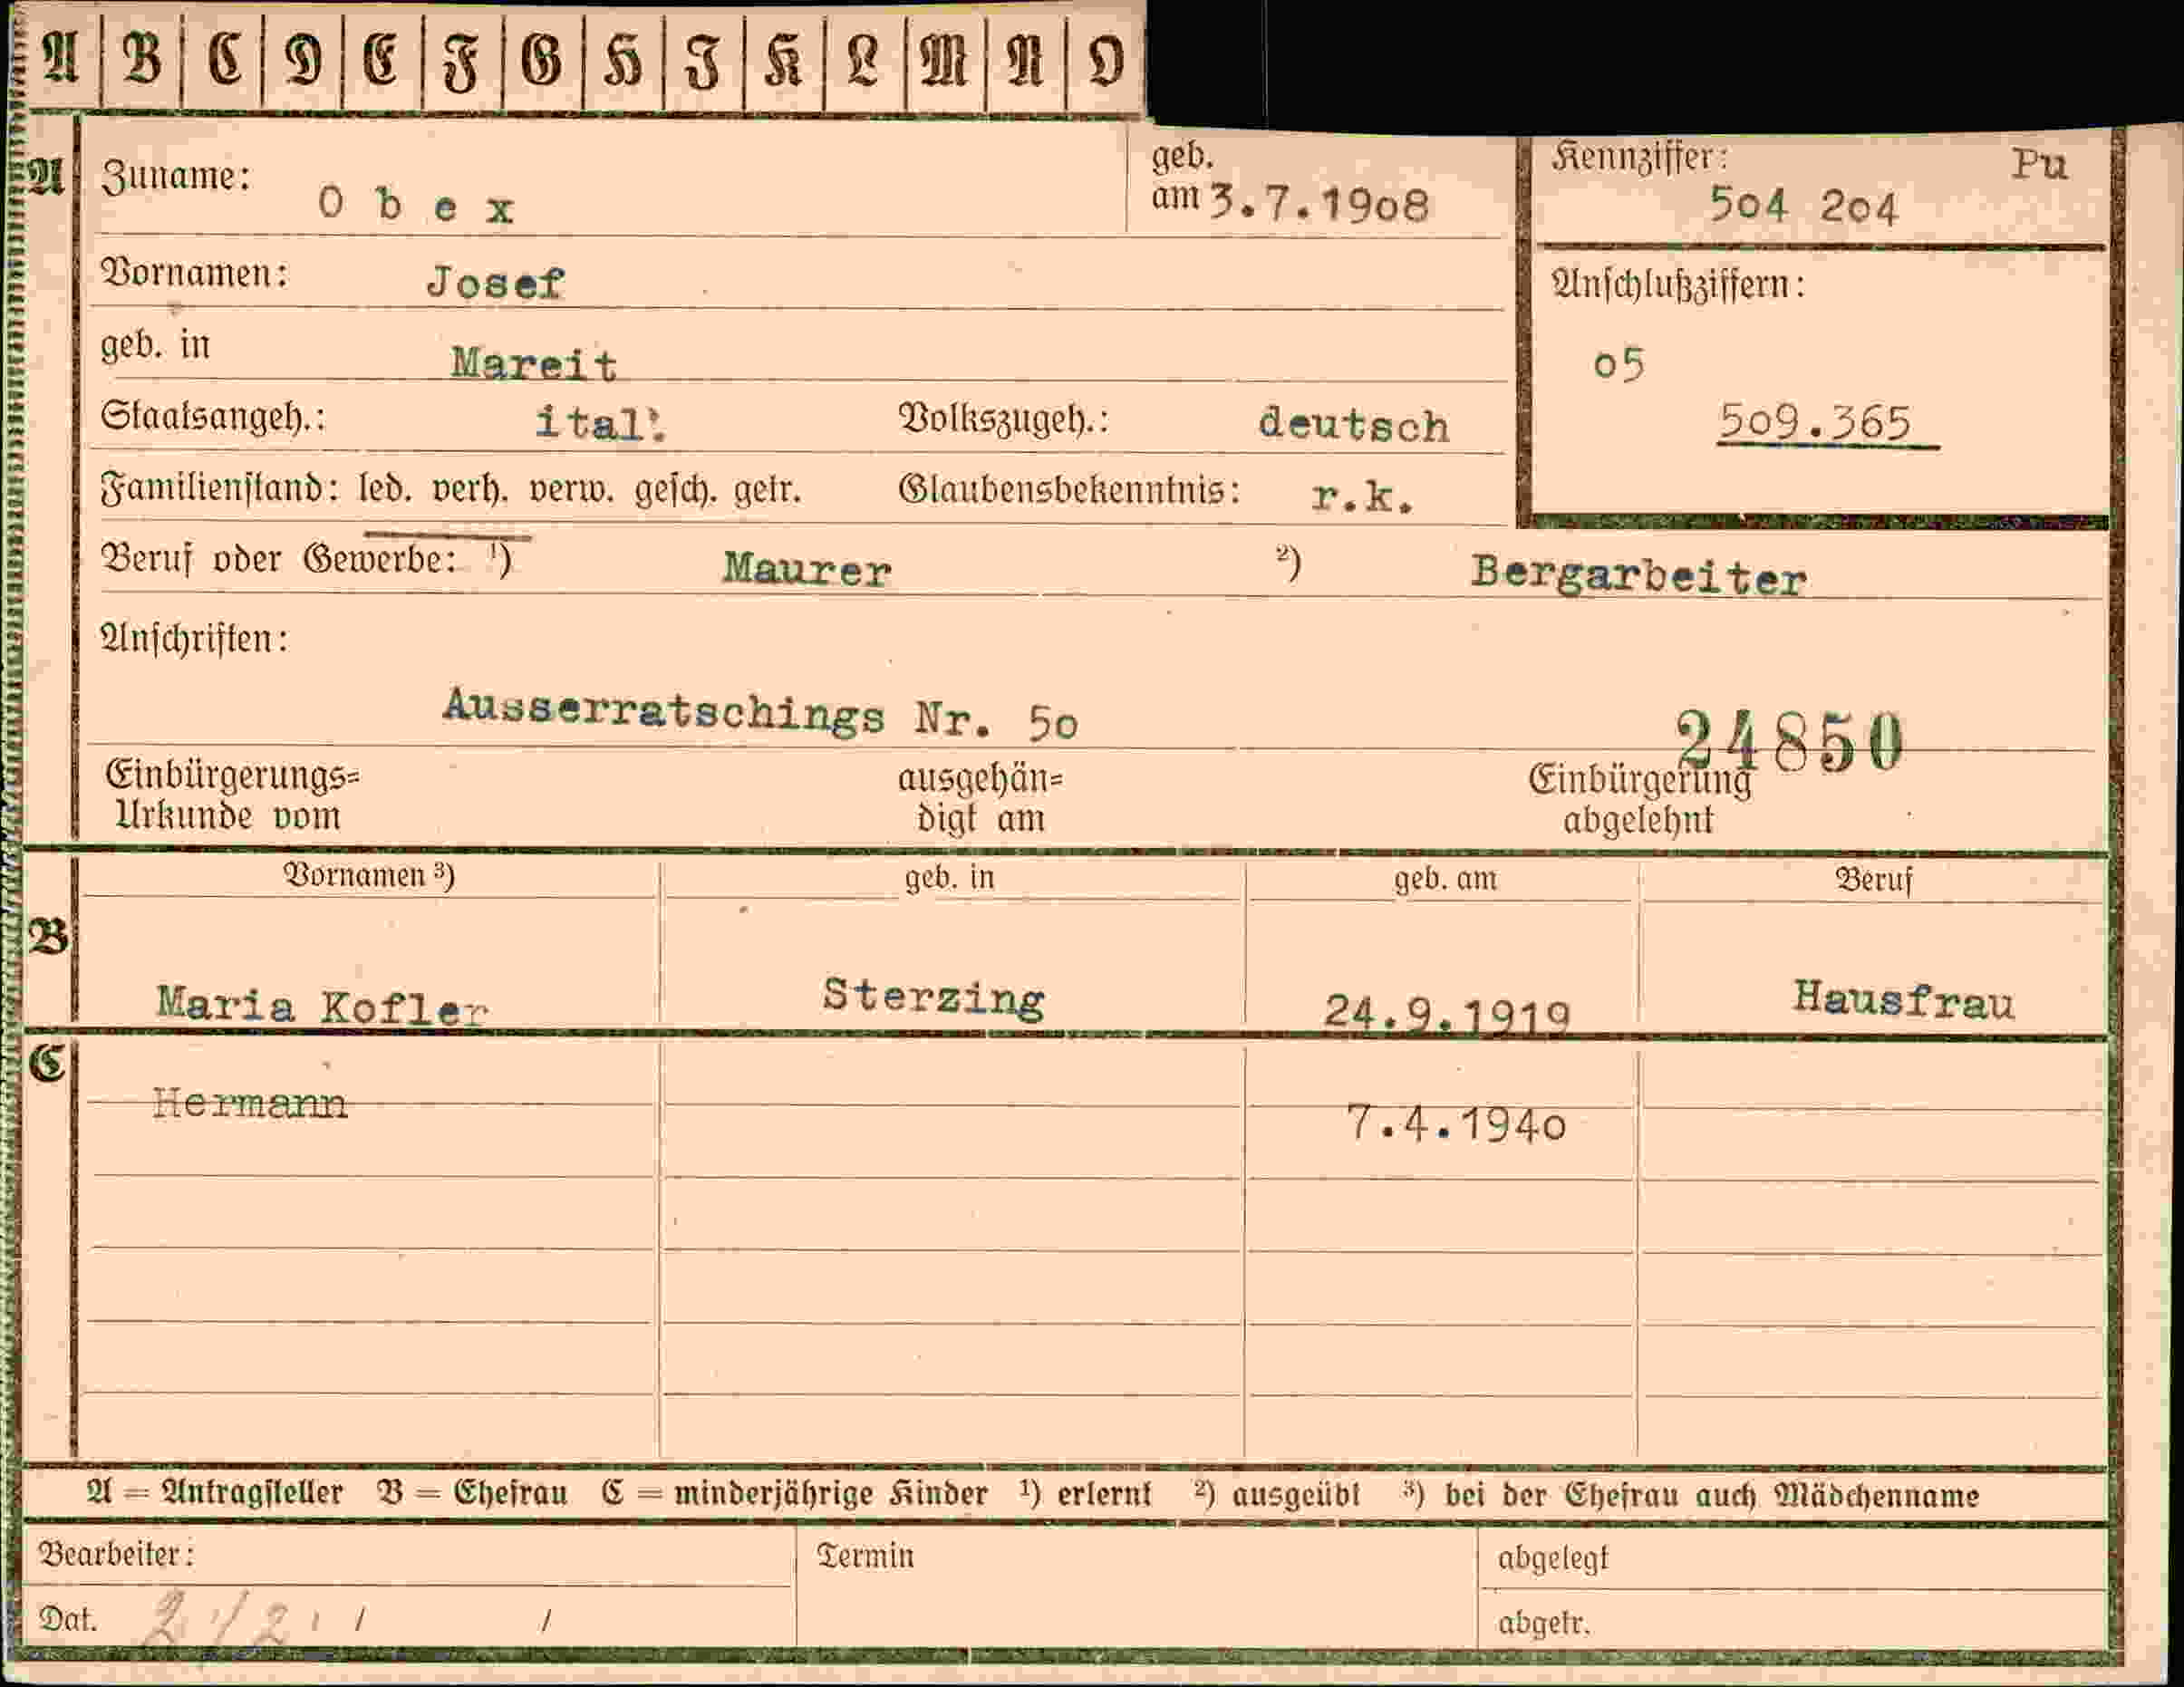The height and width of the screenshot is (1687, 2184).
Task: Click the stamped number "24850"
Action: point(1790,742)
